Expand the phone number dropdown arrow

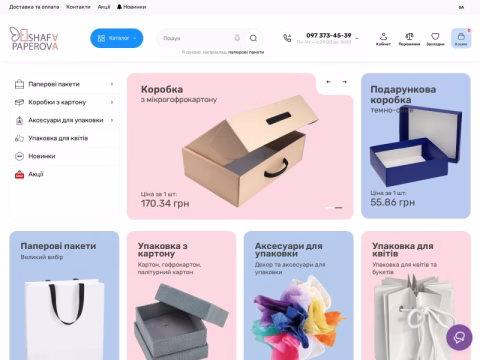pyautogui.click(x=357, y=38)
